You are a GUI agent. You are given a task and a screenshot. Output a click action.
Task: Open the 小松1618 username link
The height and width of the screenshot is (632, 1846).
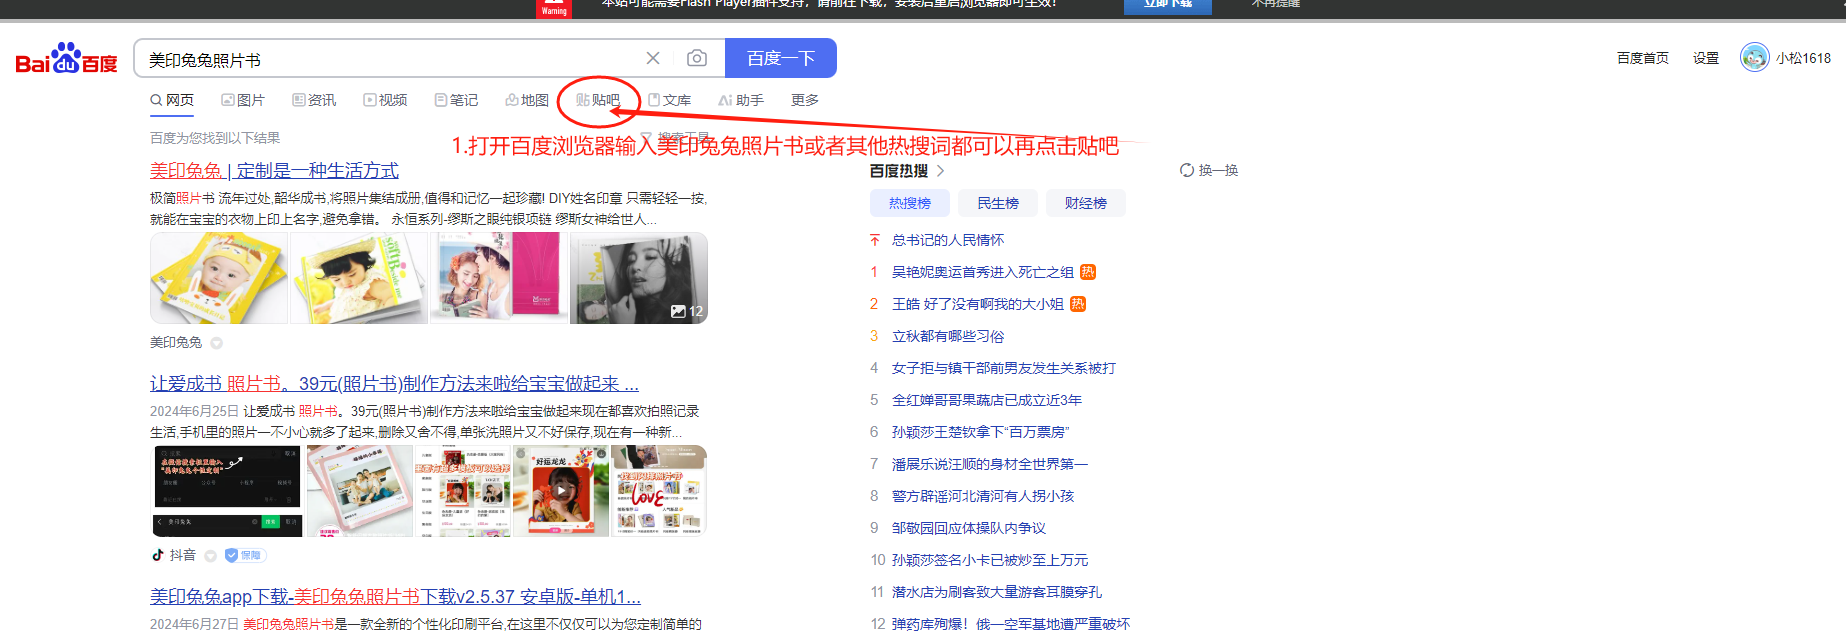pyautogui.click(x=1804, y=58)
